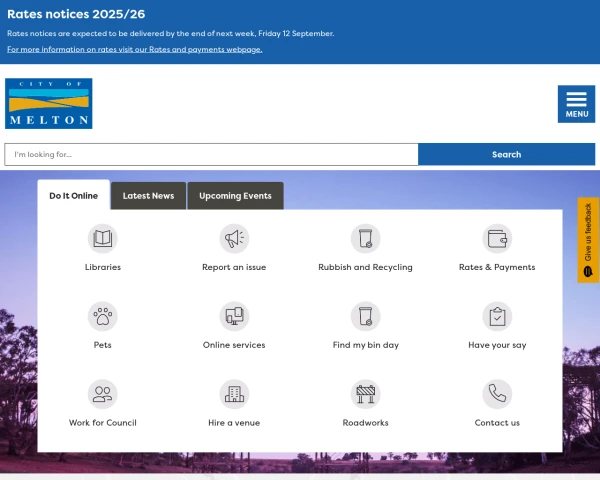
Task: Click the Pets paw icon
Action: pos(102,316)
